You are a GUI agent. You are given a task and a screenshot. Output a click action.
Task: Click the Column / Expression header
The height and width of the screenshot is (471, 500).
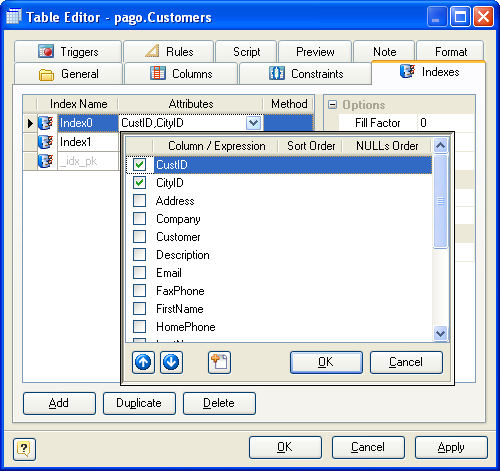[x=216, y=146]
